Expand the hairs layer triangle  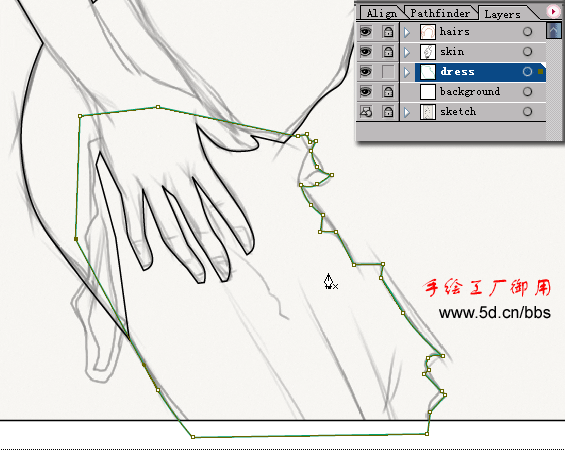click(407, 32)
